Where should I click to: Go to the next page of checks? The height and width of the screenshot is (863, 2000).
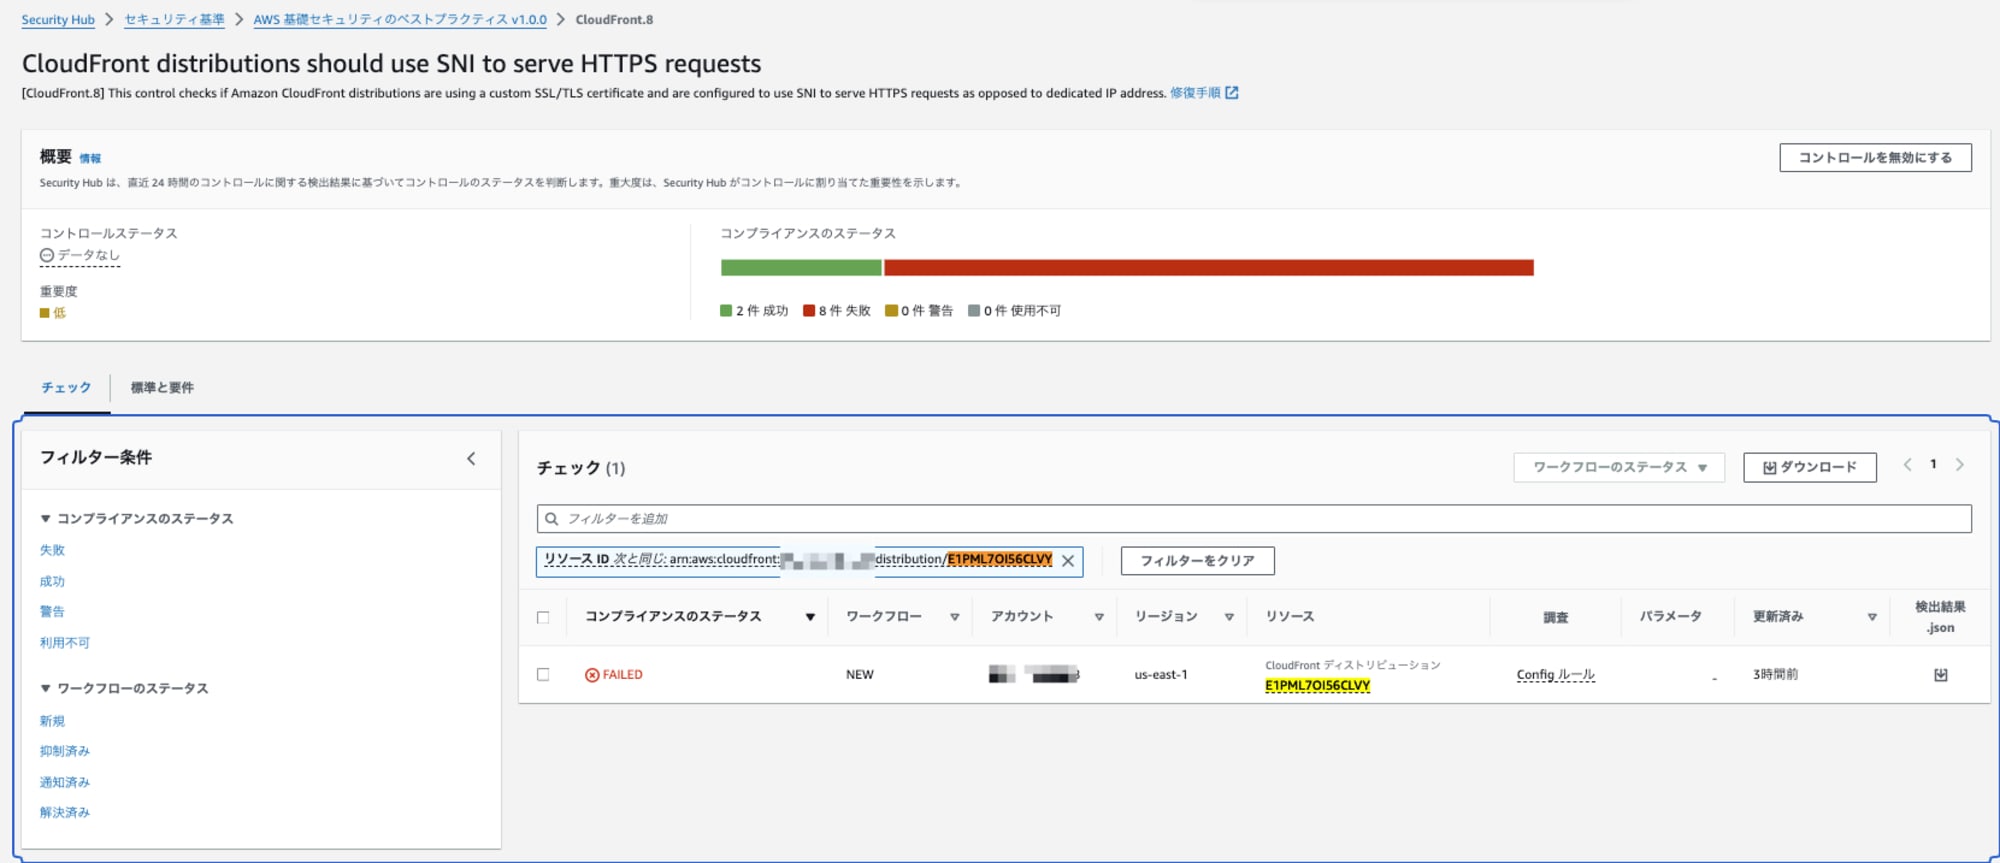1959,465
